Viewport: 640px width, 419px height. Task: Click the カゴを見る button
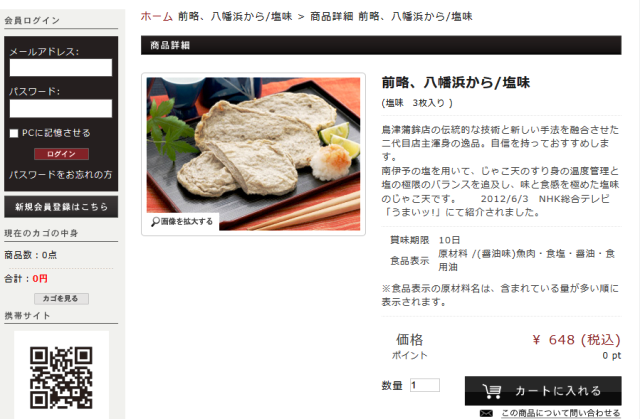click(x=61, y=299)
